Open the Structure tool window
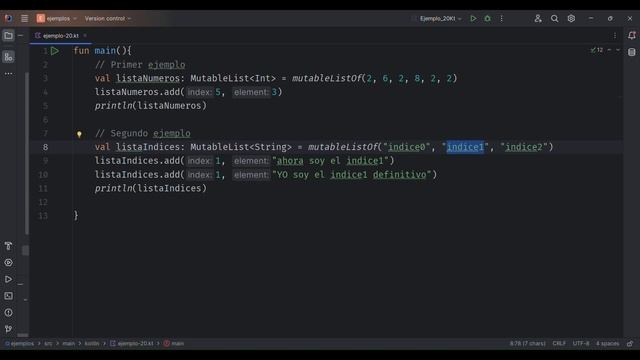 [8, 57]
